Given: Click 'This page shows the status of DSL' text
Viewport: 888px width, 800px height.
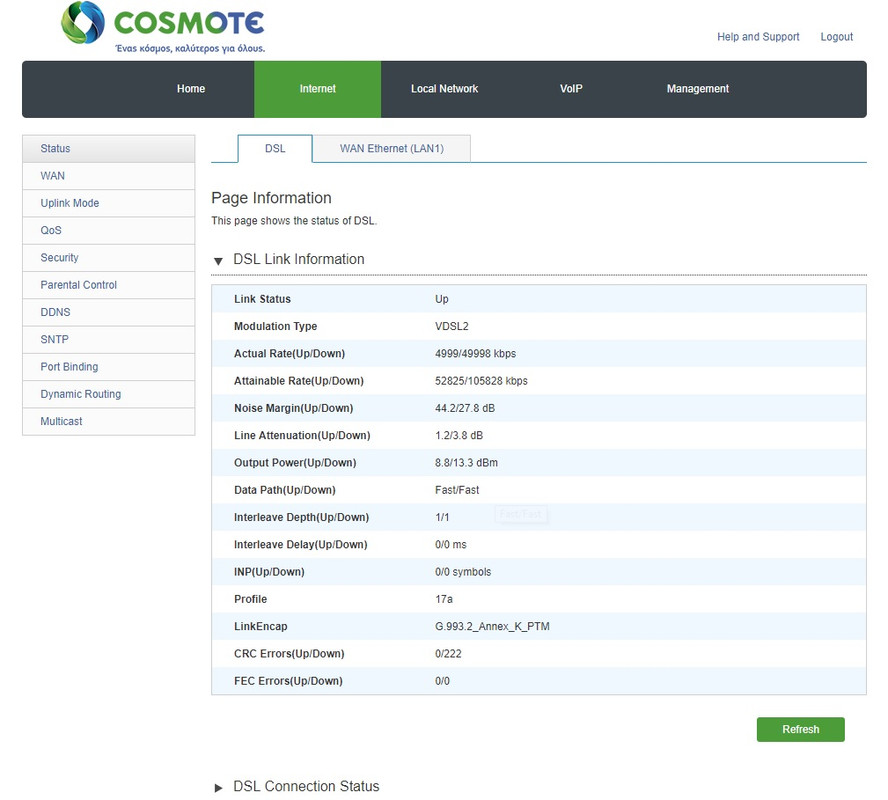Looking at the screenshot, I should point(293,221).
